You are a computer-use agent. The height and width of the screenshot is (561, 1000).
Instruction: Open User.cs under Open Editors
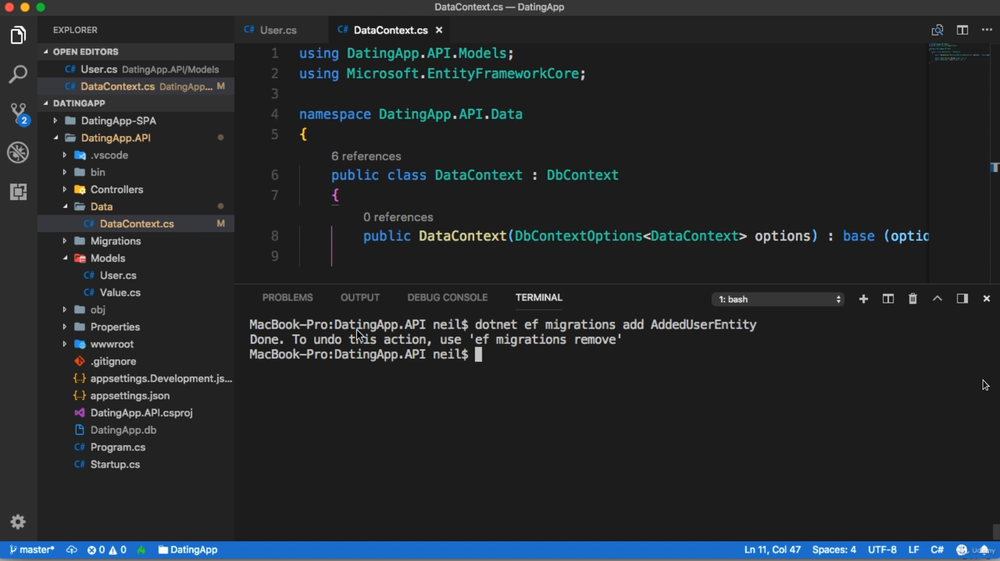pos(136,69)
